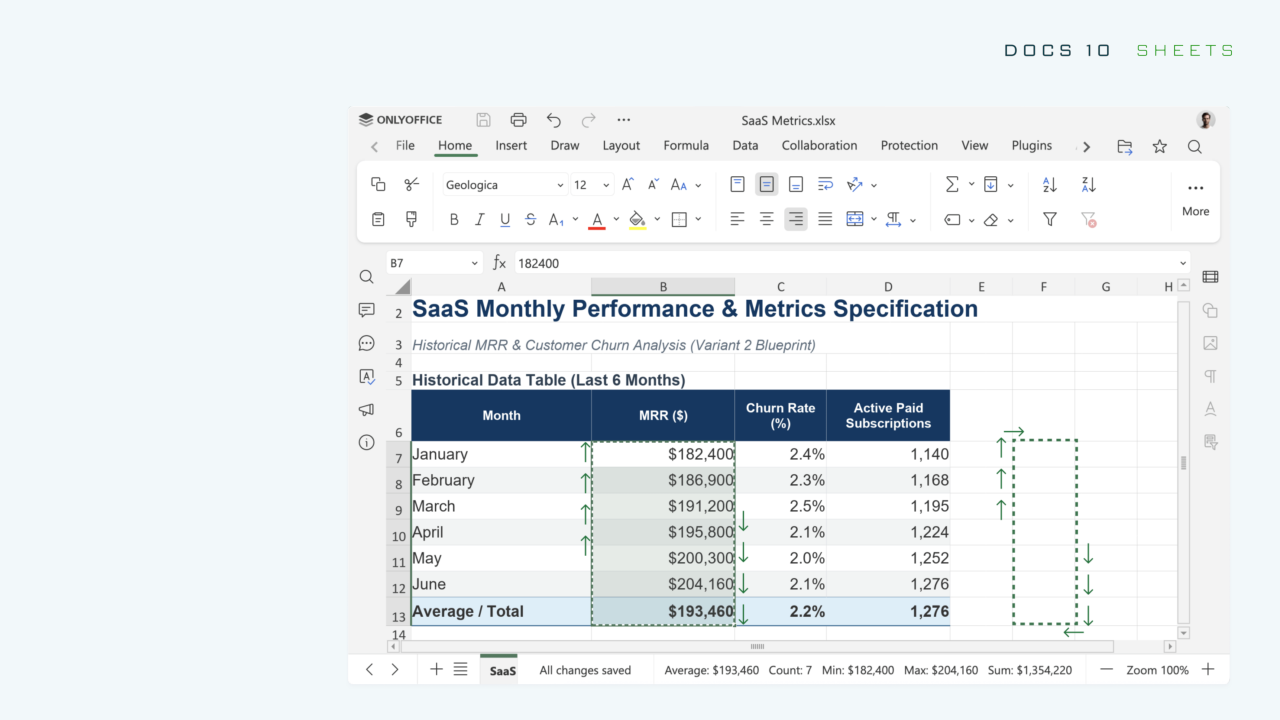Image resolution: width=1280 pixels, height=720 pixels.
Task: Increase font size with larger A icon
Action: (628, 184)
